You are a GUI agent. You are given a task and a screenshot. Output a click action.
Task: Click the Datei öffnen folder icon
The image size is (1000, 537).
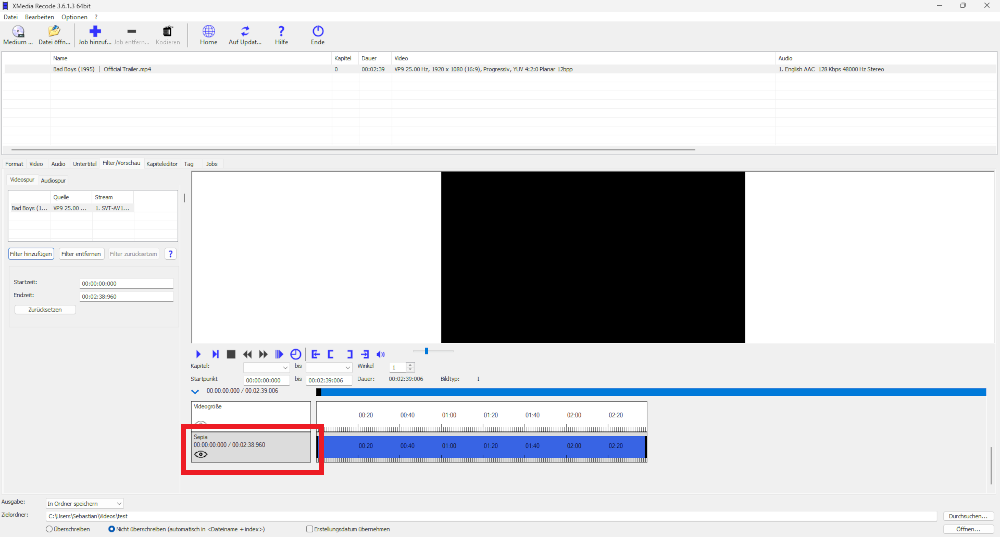[x=54, y=31]
